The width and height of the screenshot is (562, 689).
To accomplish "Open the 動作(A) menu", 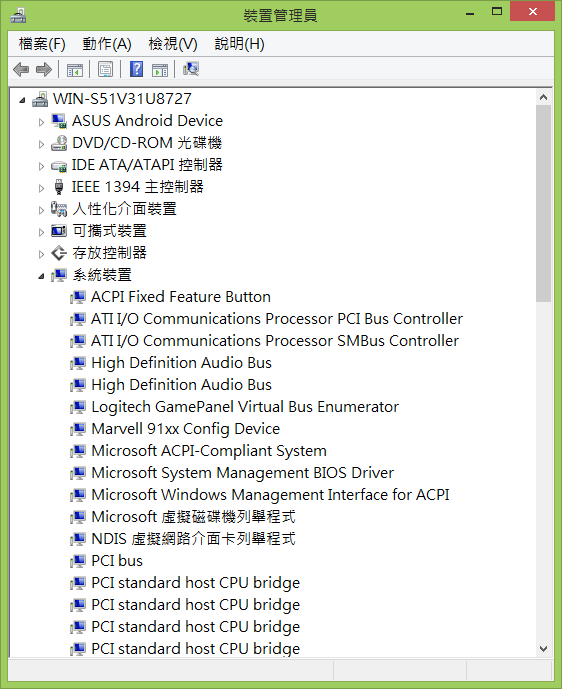I will tap(107, 44).
